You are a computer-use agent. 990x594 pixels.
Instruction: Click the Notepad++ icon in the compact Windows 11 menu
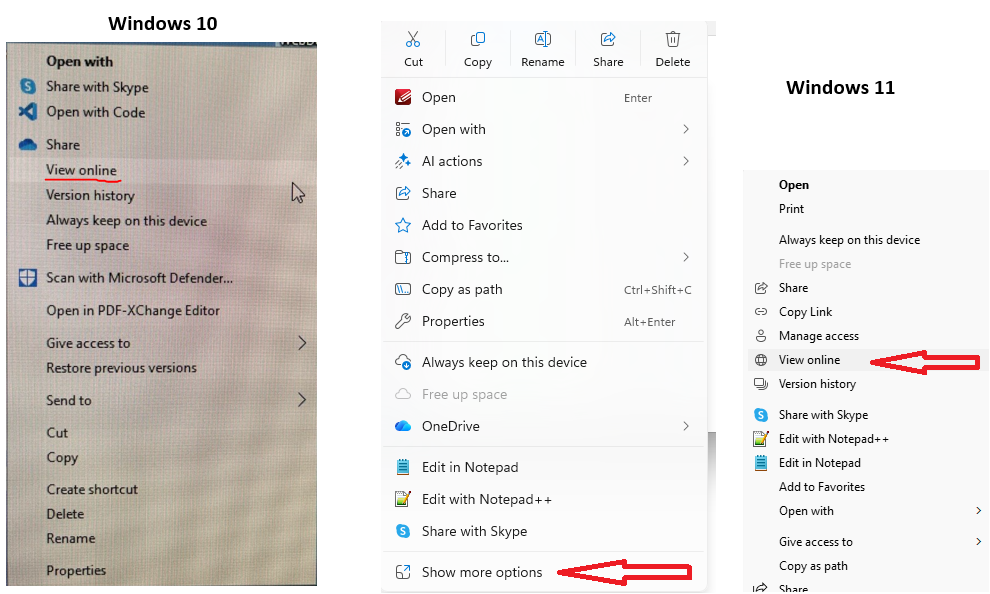point(403,499)
